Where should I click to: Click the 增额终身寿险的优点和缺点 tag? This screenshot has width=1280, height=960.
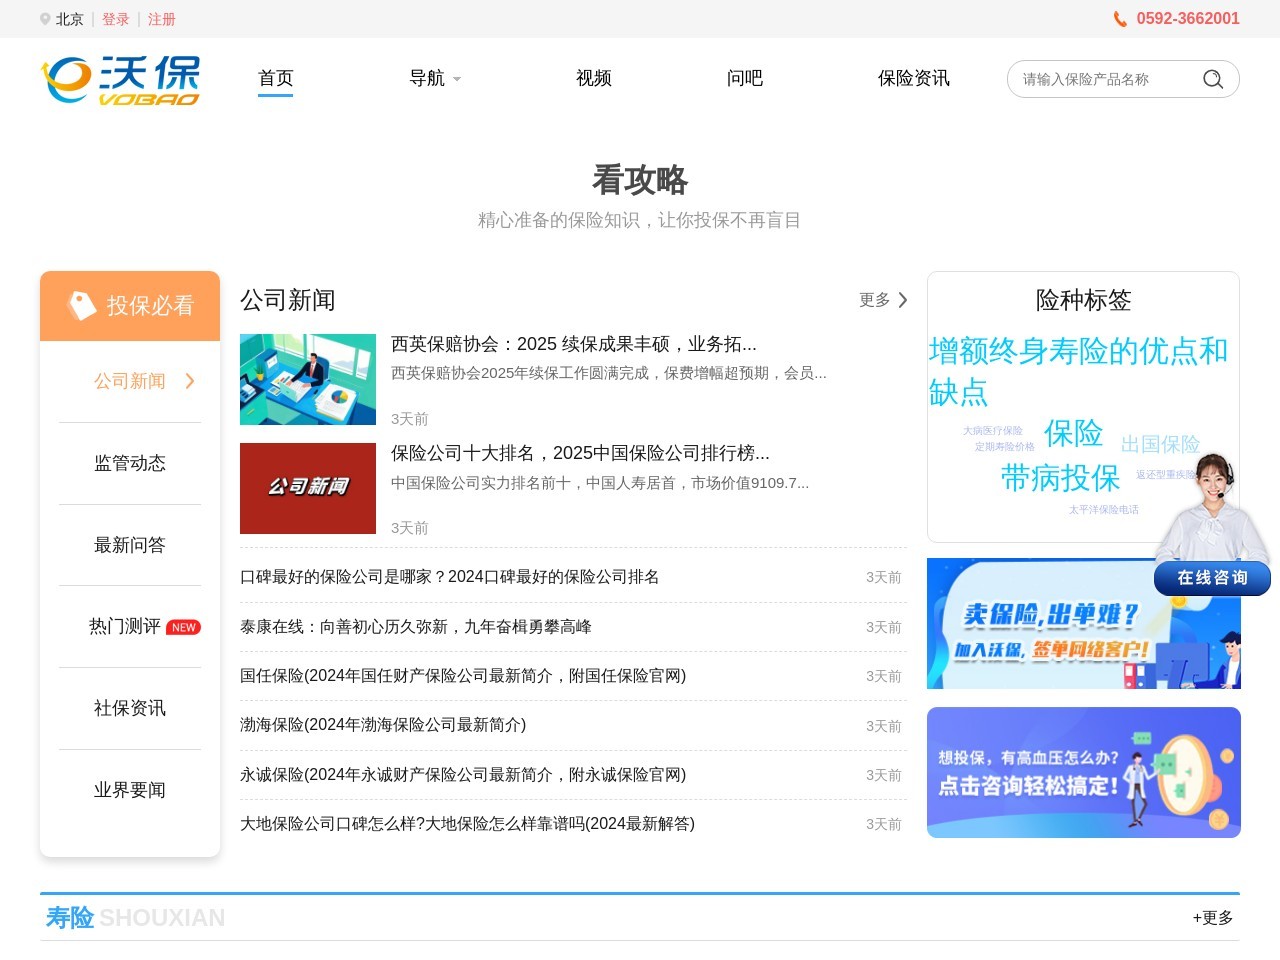[x=1078, y=372]
